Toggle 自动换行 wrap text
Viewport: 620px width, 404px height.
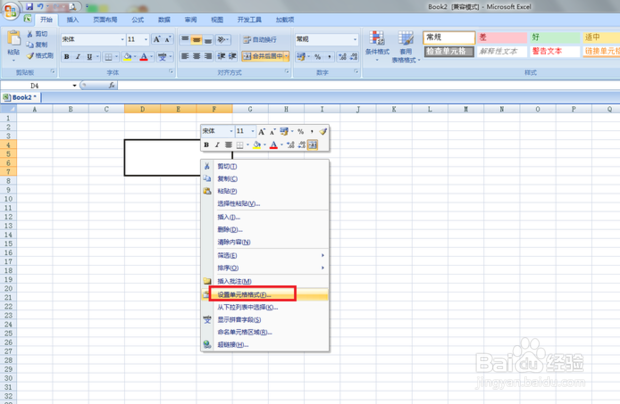tap(260, 40)
